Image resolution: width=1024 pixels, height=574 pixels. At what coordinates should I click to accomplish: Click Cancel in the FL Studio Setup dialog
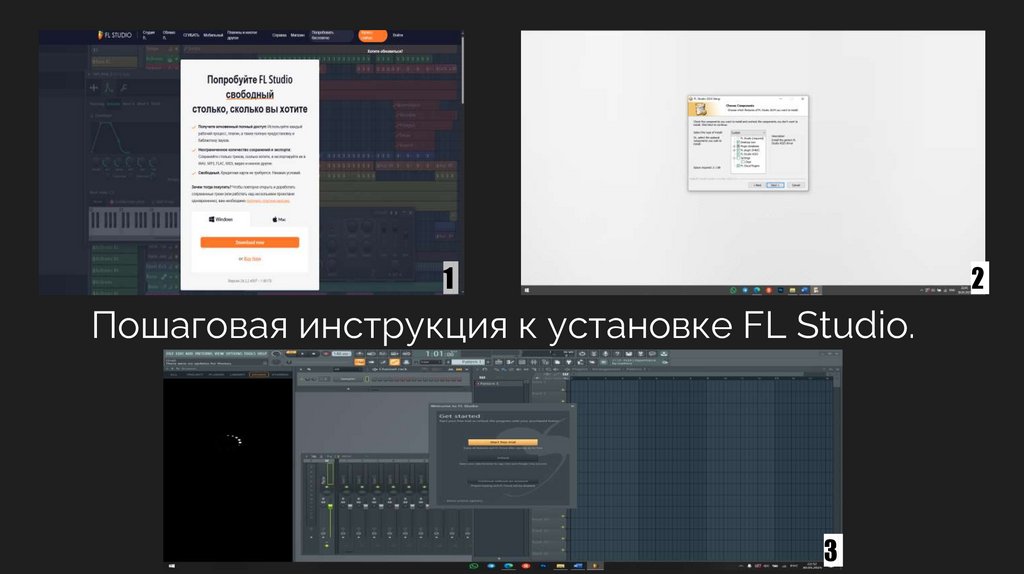click(x=796, y=185)
